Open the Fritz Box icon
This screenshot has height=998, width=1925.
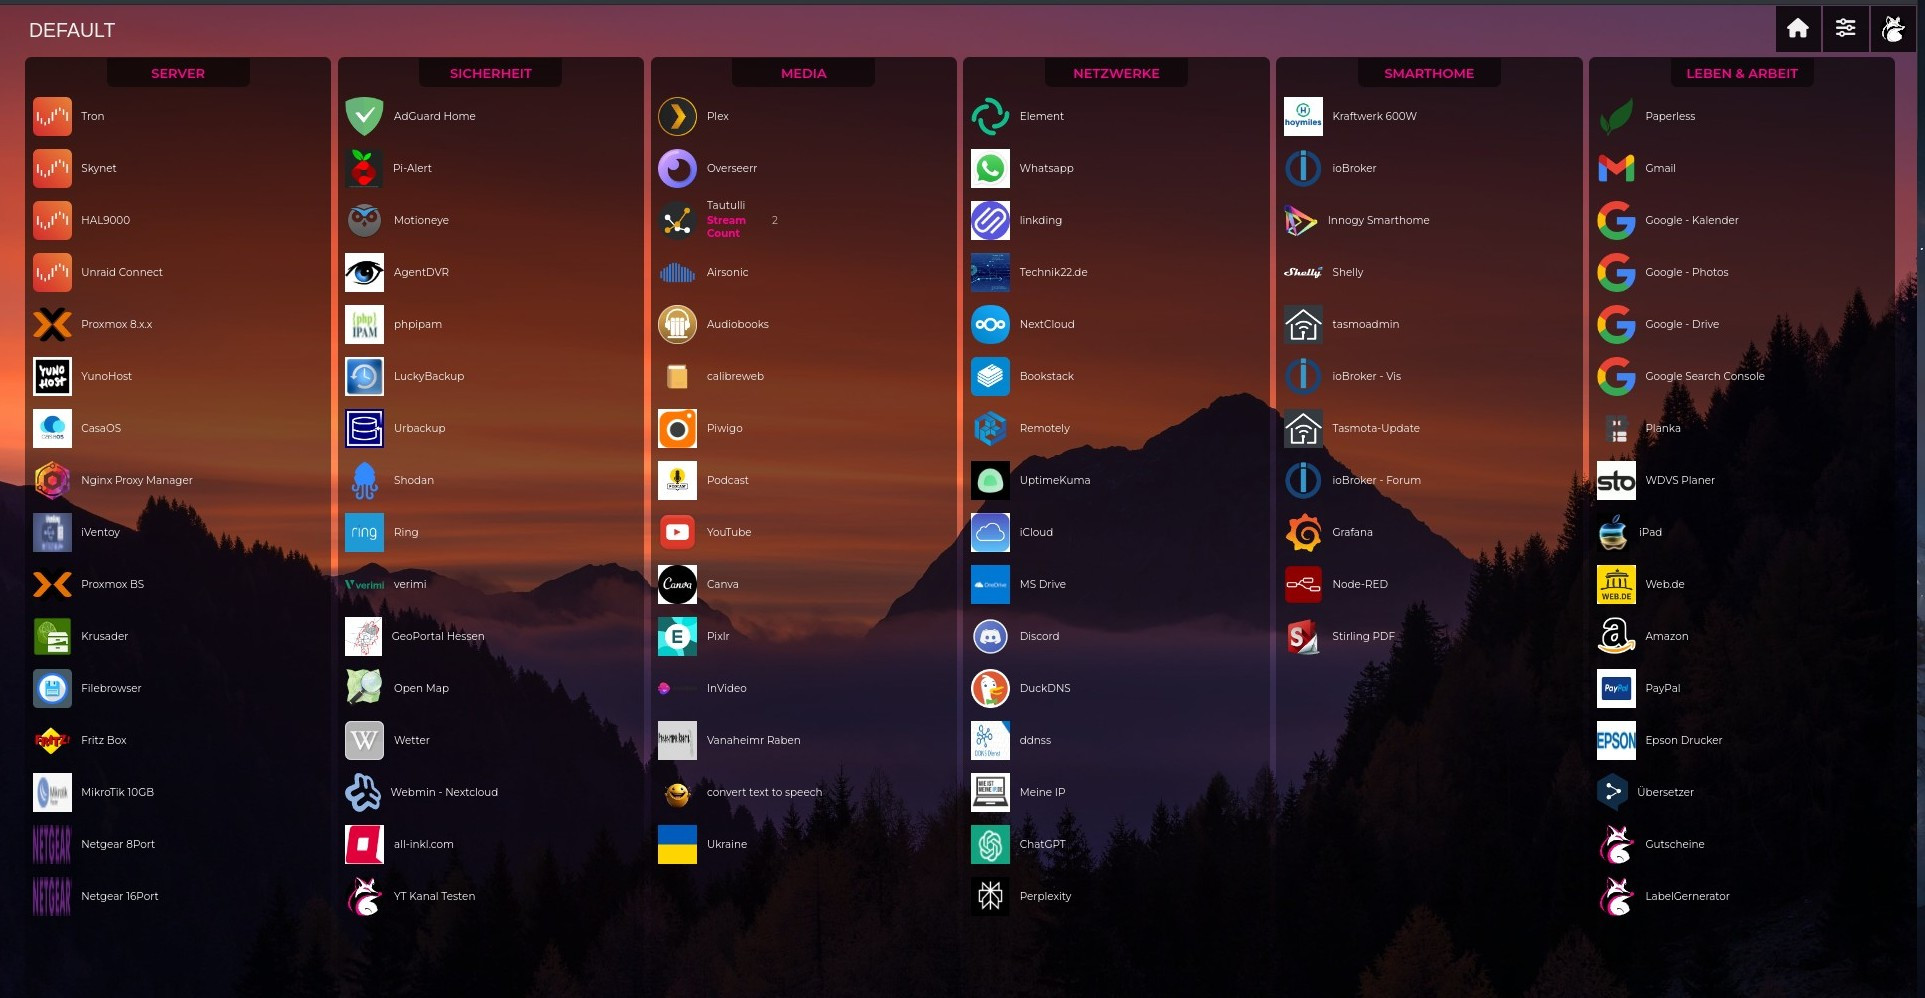(x=52, y=740)
